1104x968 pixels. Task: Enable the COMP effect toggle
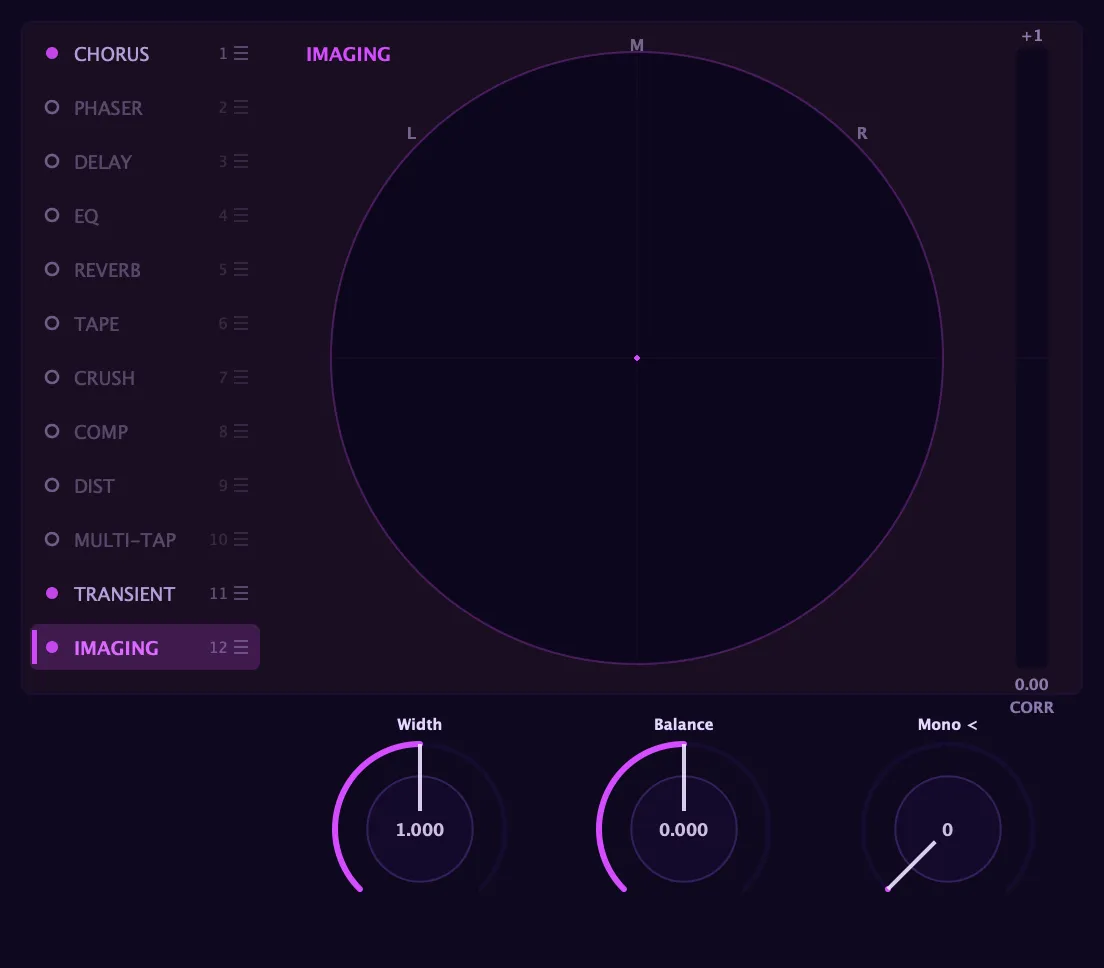click(x=52, y=431)
